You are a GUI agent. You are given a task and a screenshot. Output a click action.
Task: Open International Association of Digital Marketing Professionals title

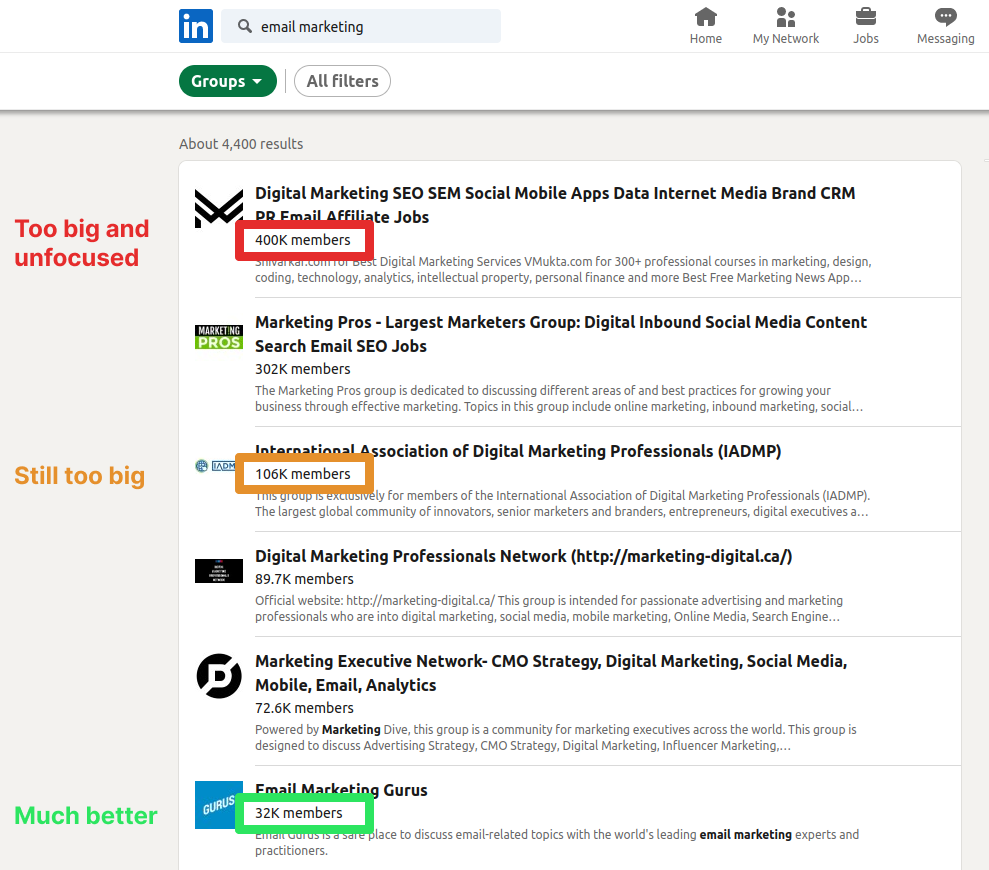[x=518, y=451]
